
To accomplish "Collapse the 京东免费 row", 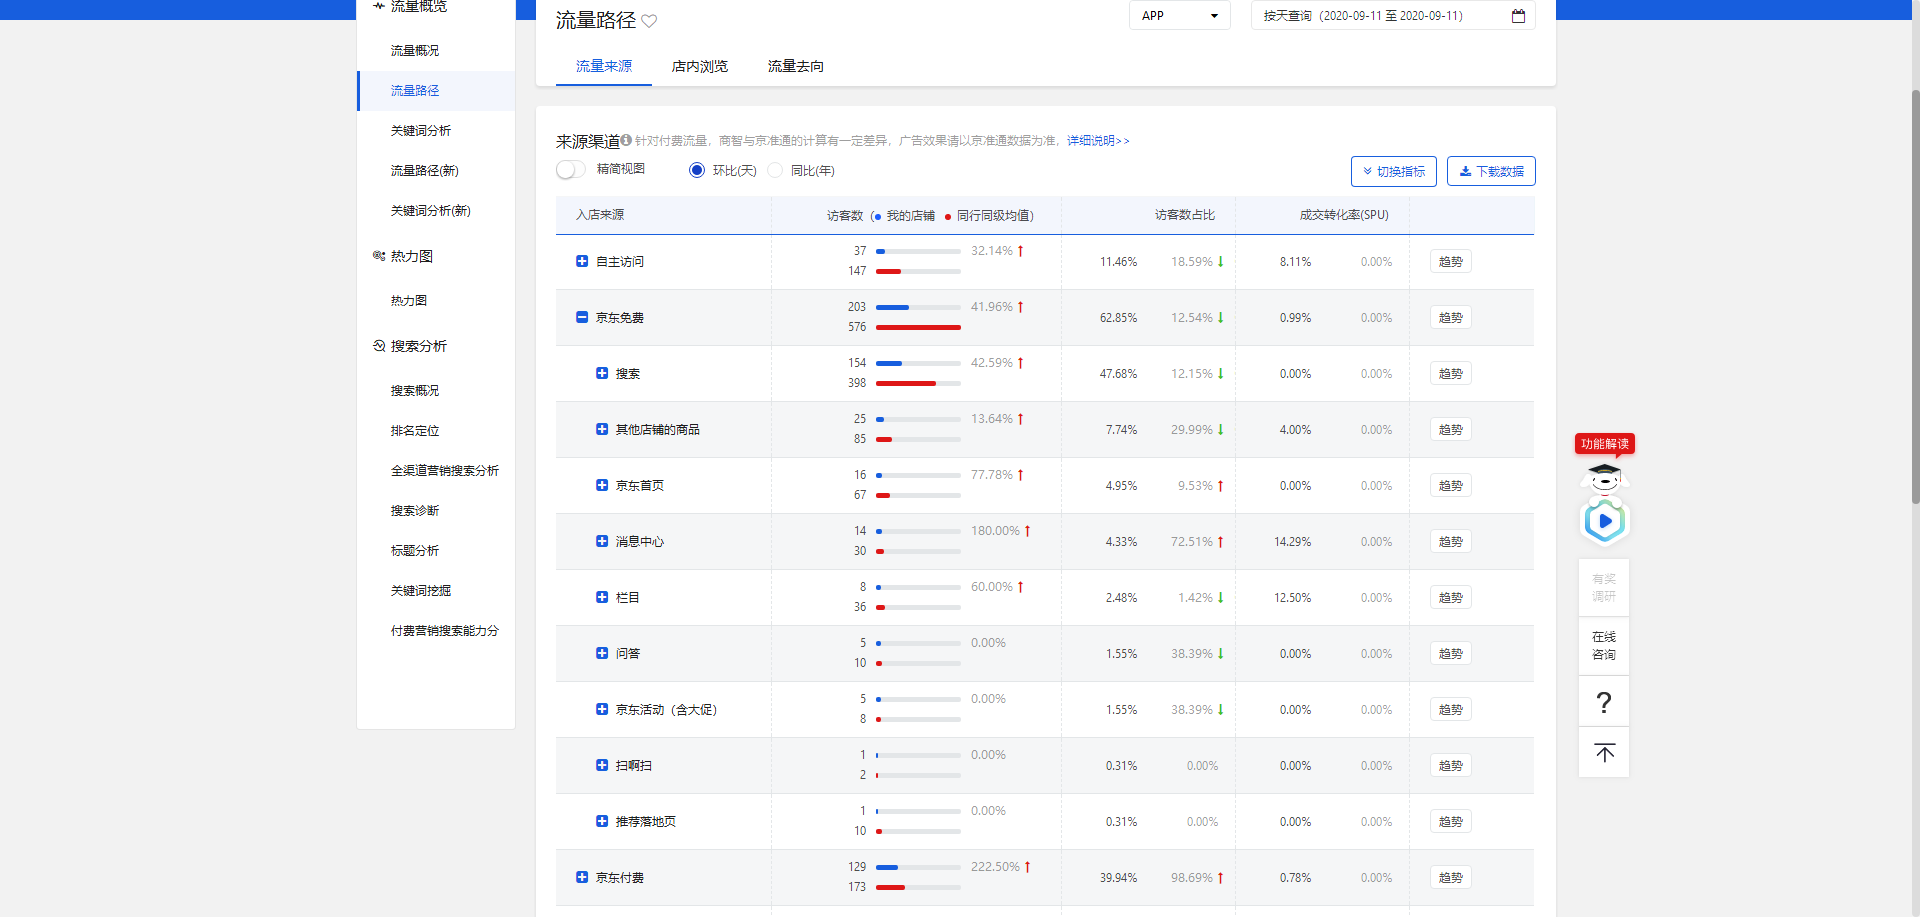I will (582, 317).
